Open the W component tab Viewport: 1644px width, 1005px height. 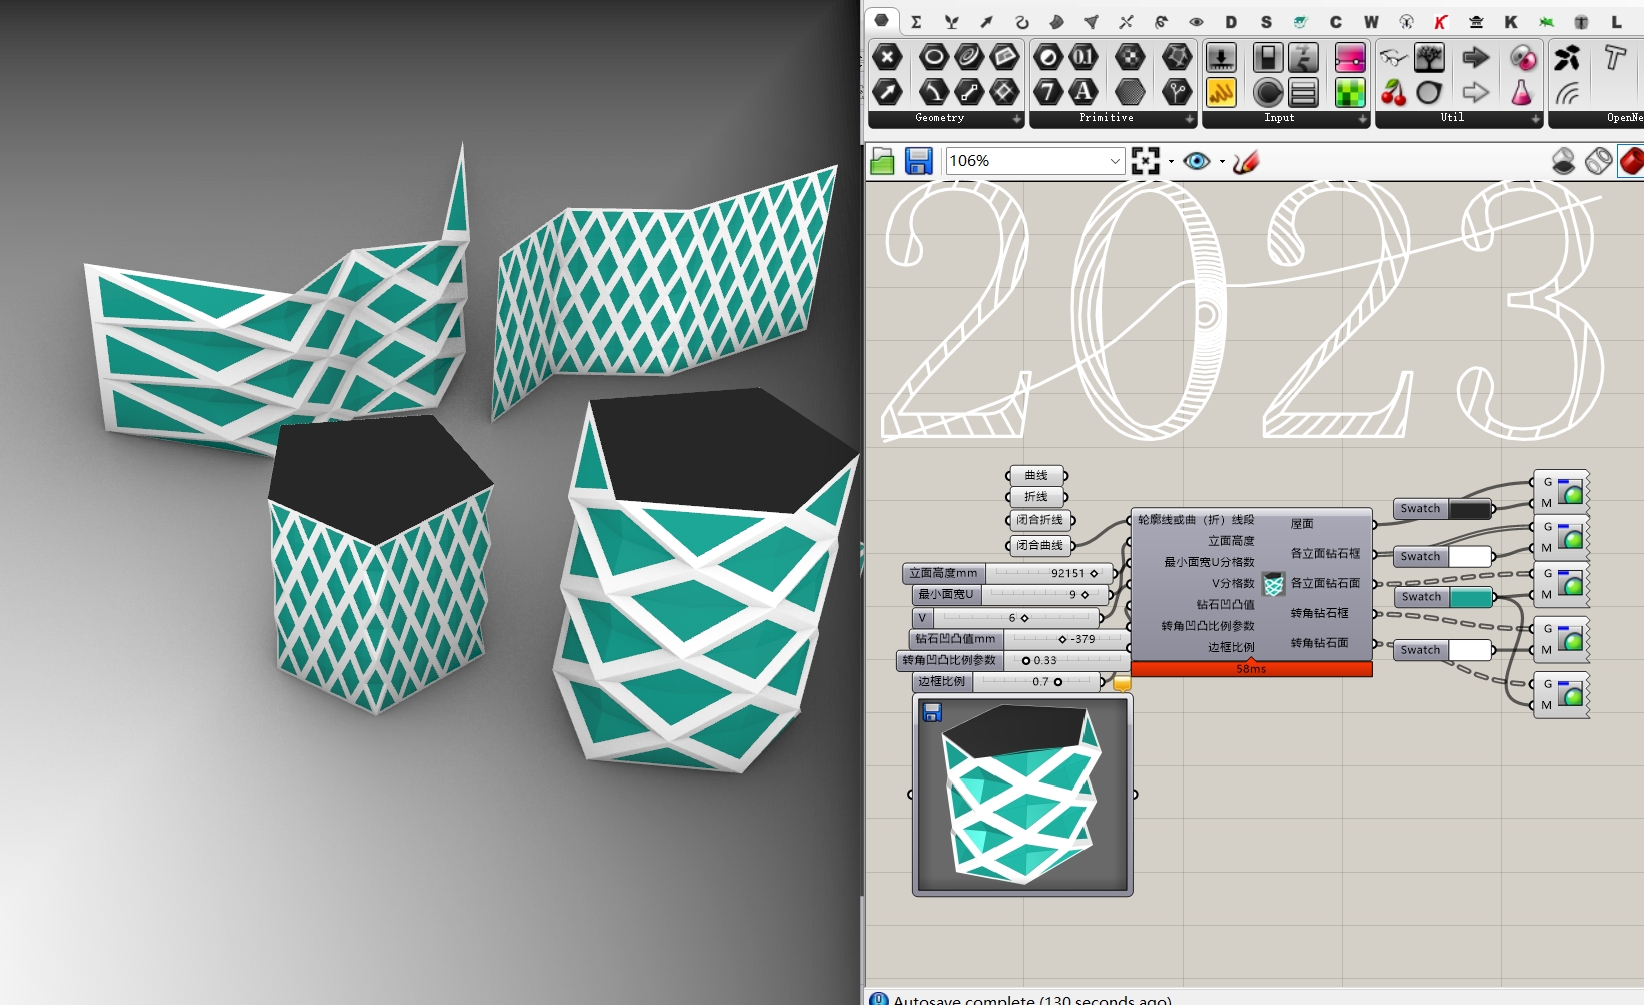click(x=1371, y=21)
